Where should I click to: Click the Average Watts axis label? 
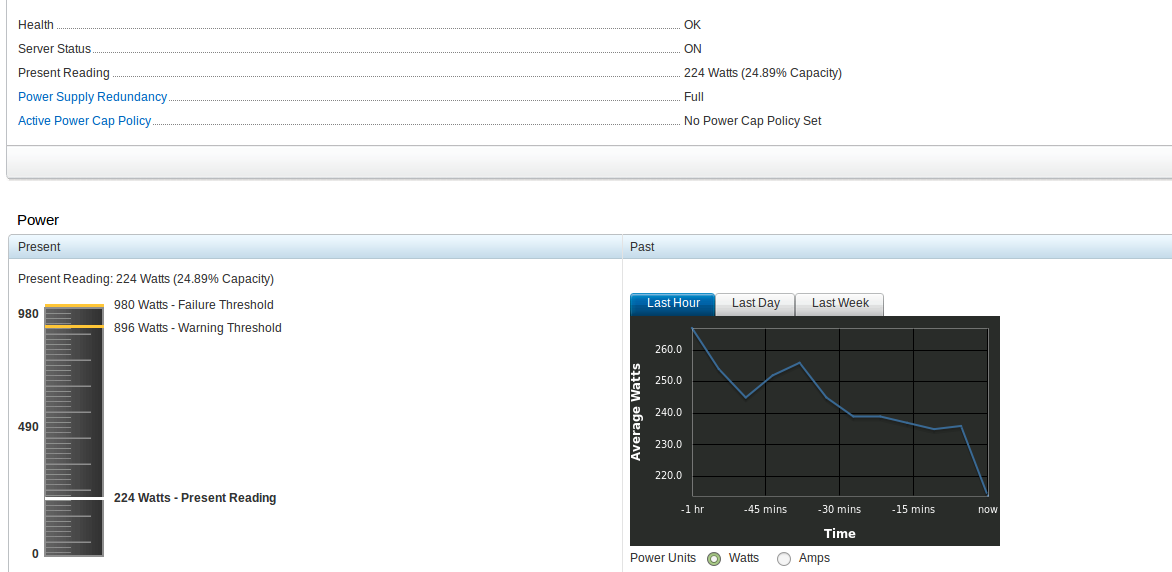[x=636, y=412]
